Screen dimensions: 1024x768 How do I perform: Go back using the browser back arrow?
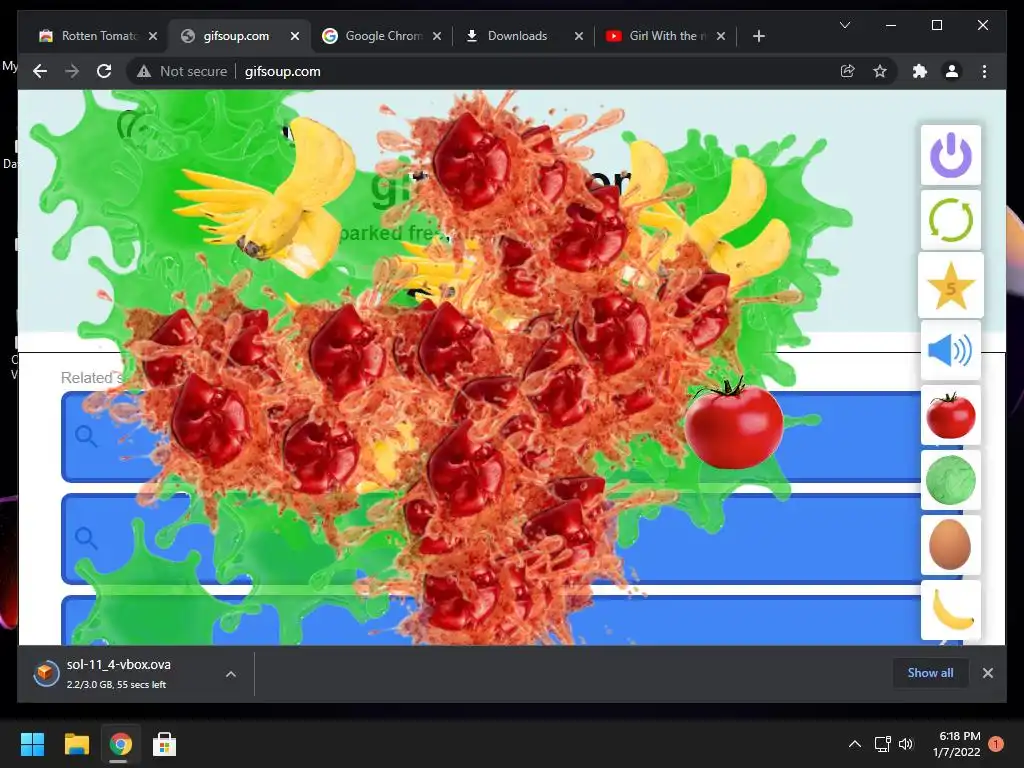coord(40,71)
